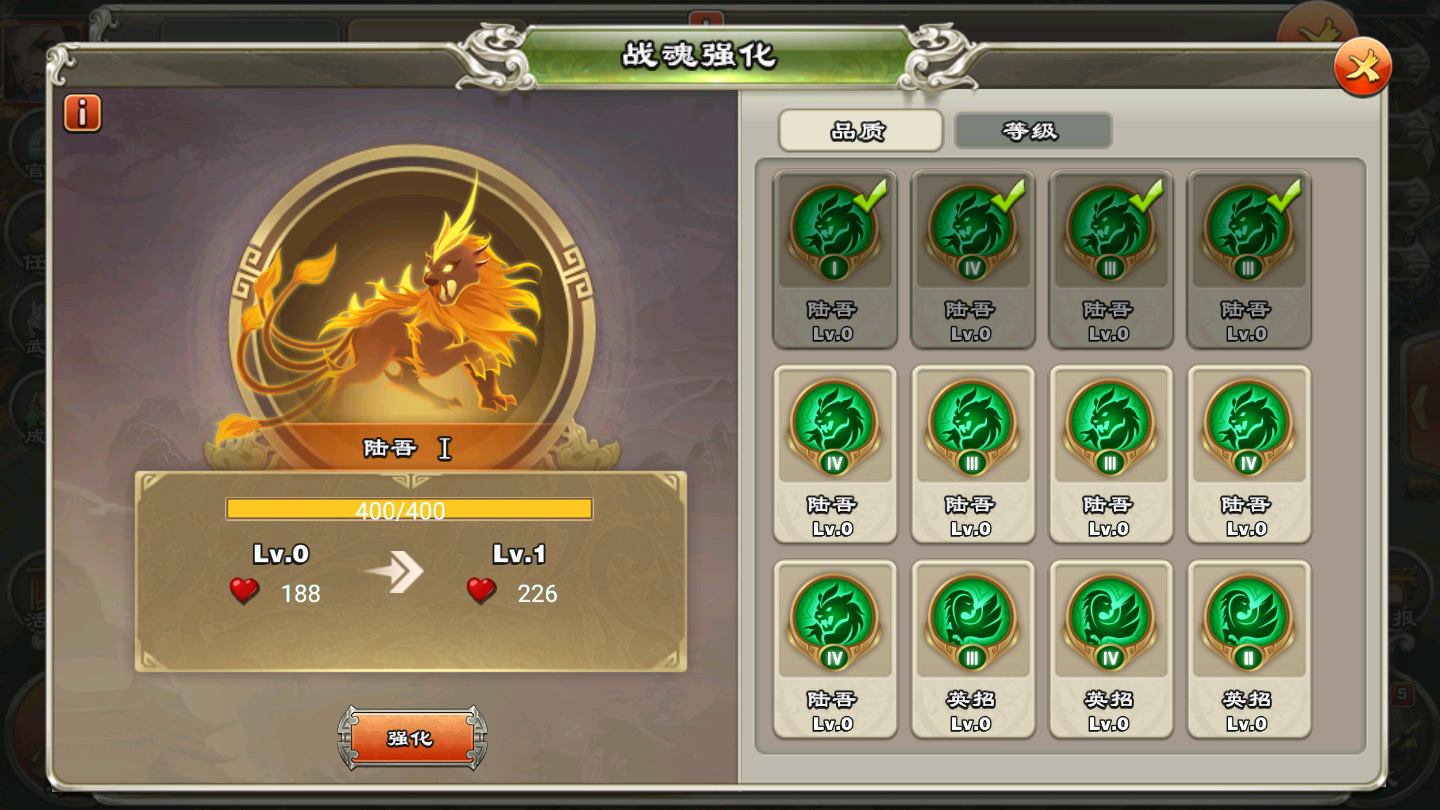1440x810 pixels.
Task: Select the 英招 II soul card
Action: coord(1248,649)
